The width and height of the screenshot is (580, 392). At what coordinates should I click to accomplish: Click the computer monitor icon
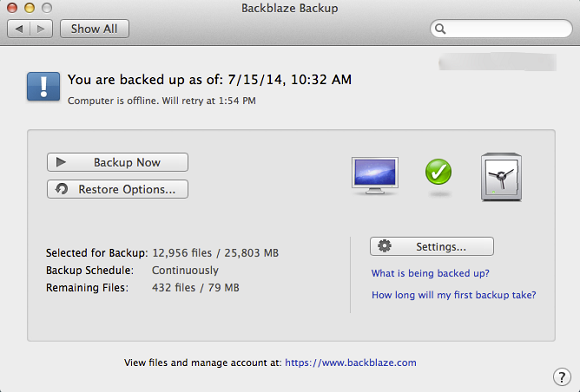pyautogui.click(x=375, y=176)
